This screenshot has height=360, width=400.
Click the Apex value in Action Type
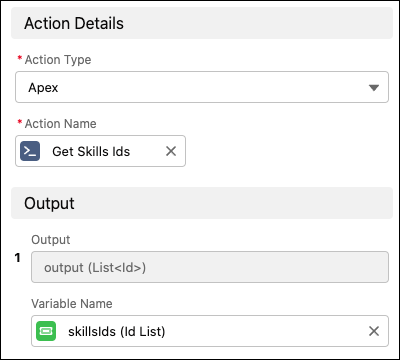coord(43,88)
